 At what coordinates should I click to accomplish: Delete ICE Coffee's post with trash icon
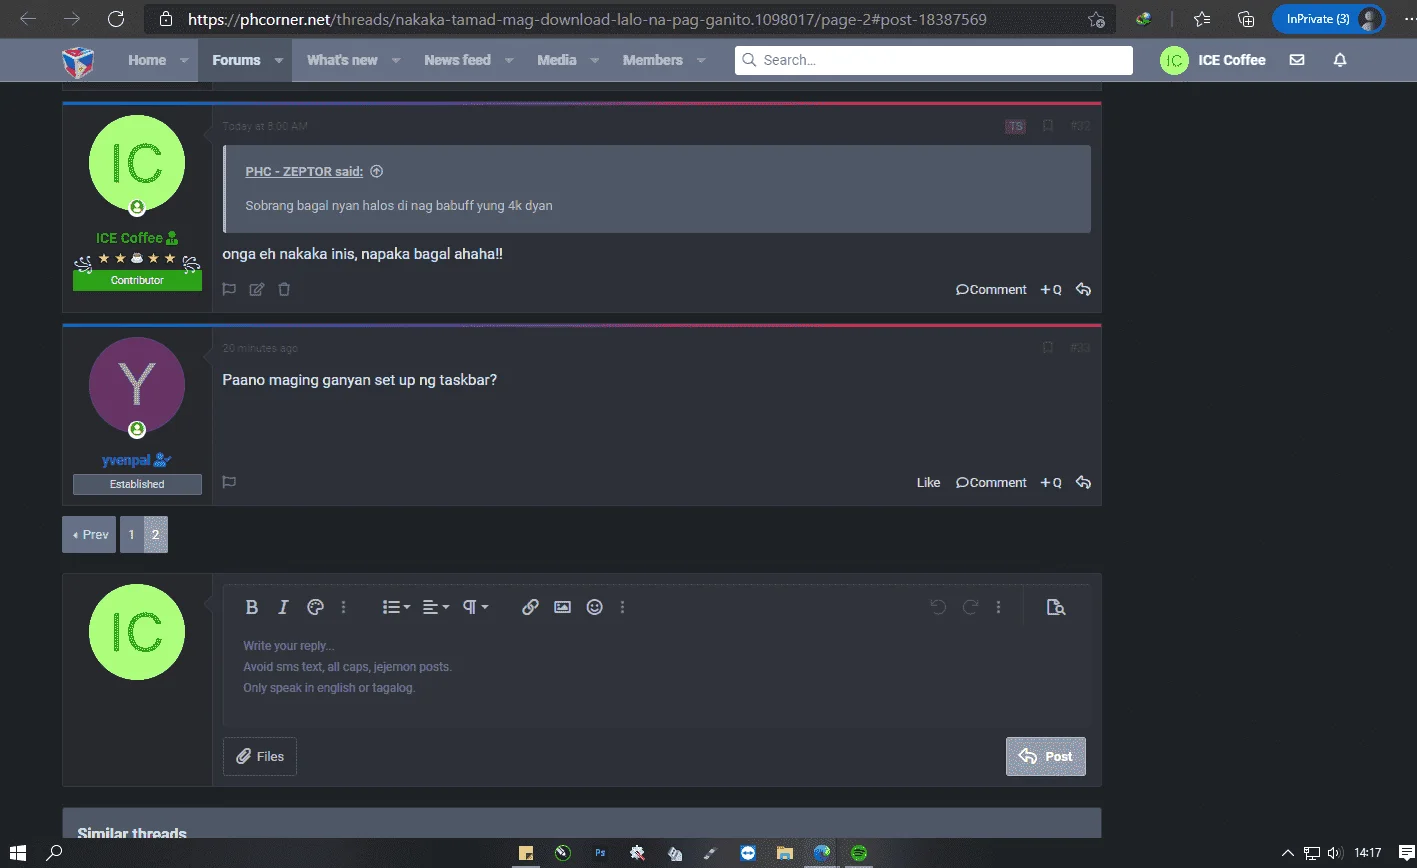click(284, 289)
